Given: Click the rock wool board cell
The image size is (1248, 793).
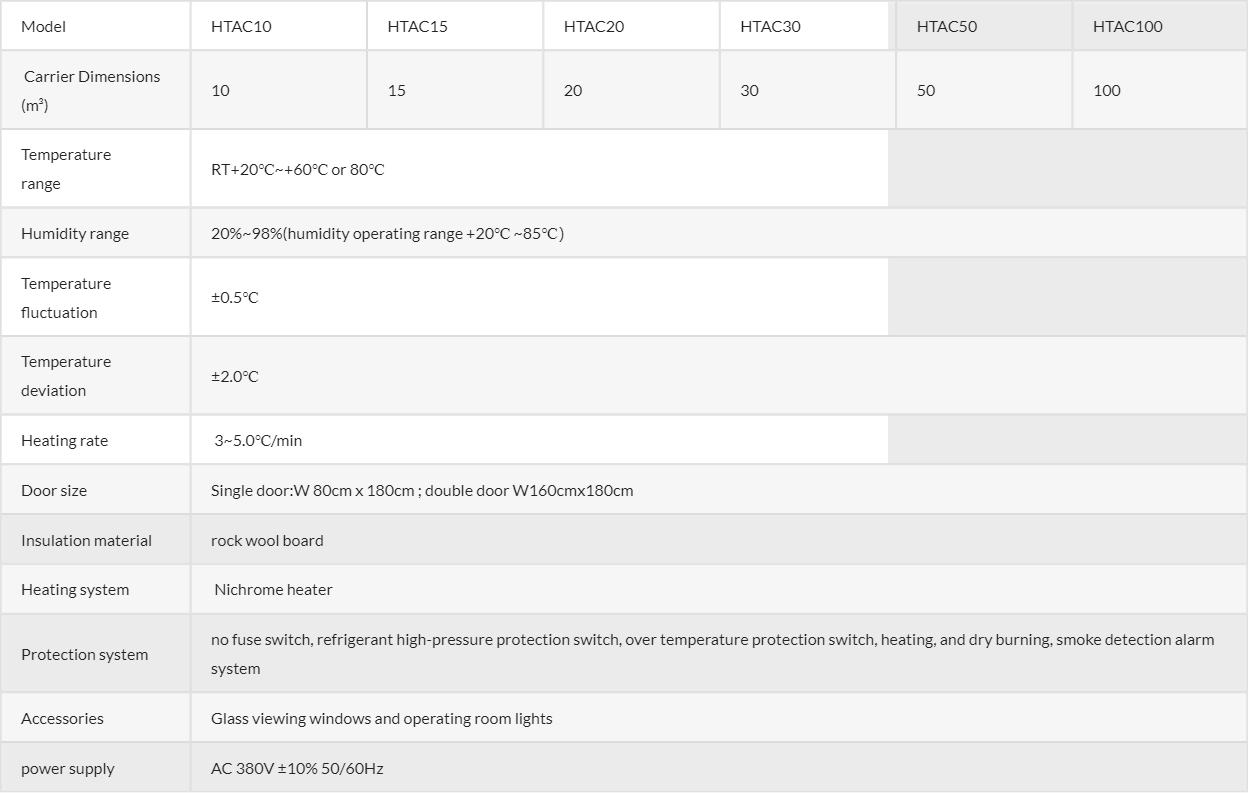Looking at the screenshot, I should 719,540.
